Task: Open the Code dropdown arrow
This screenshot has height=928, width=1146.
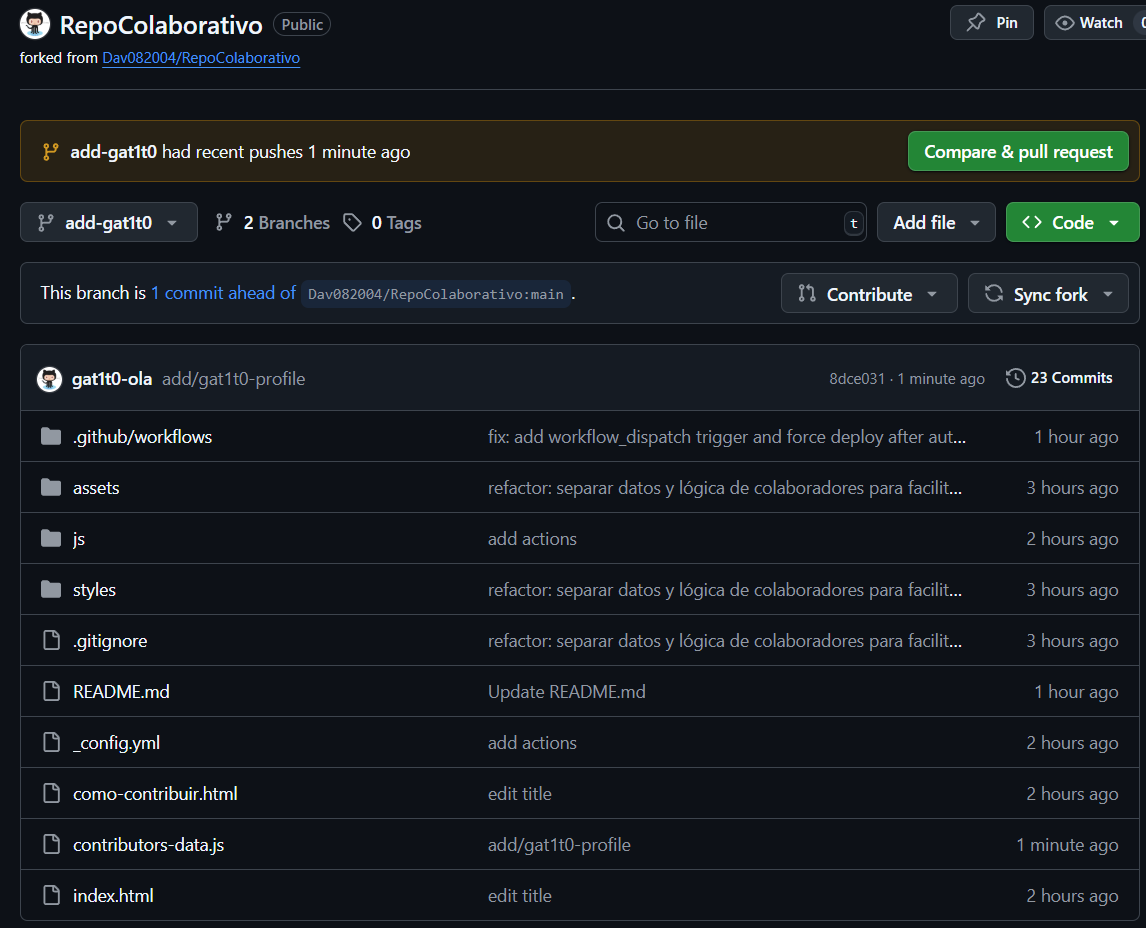Action: 1114,223
